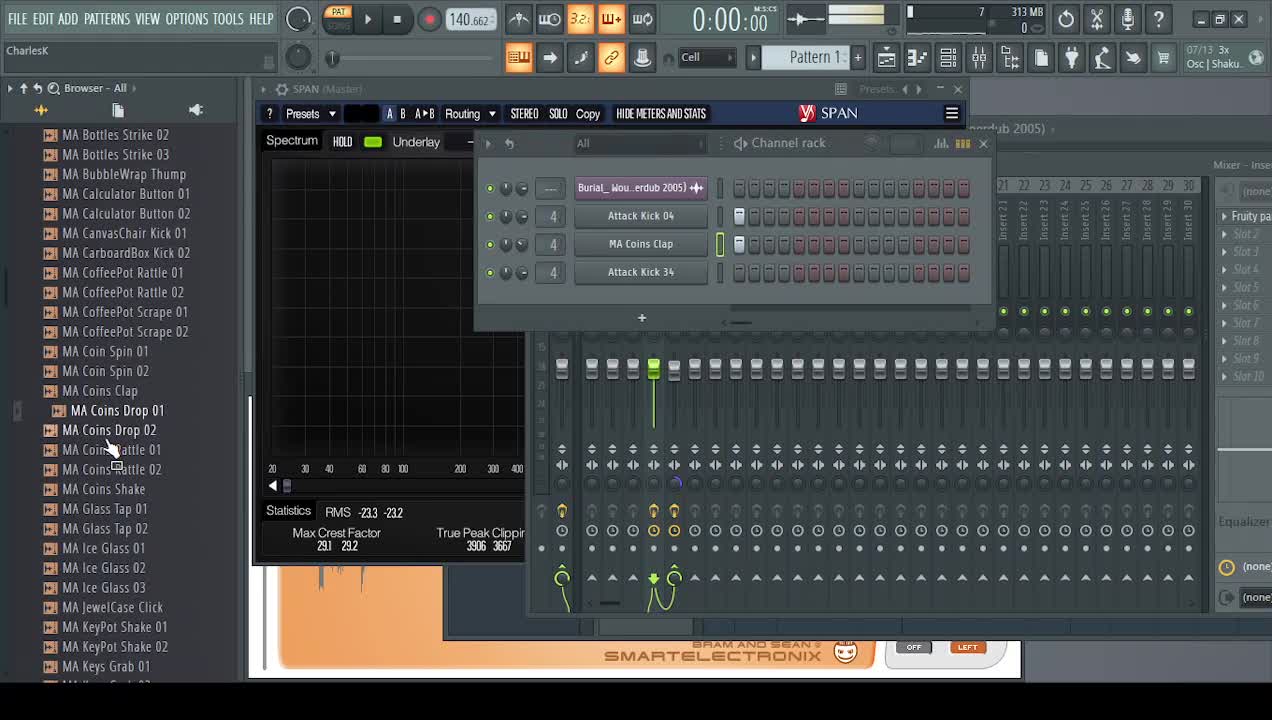
Task: Click the graph editor icon in Channel rack
Action: 941,144
